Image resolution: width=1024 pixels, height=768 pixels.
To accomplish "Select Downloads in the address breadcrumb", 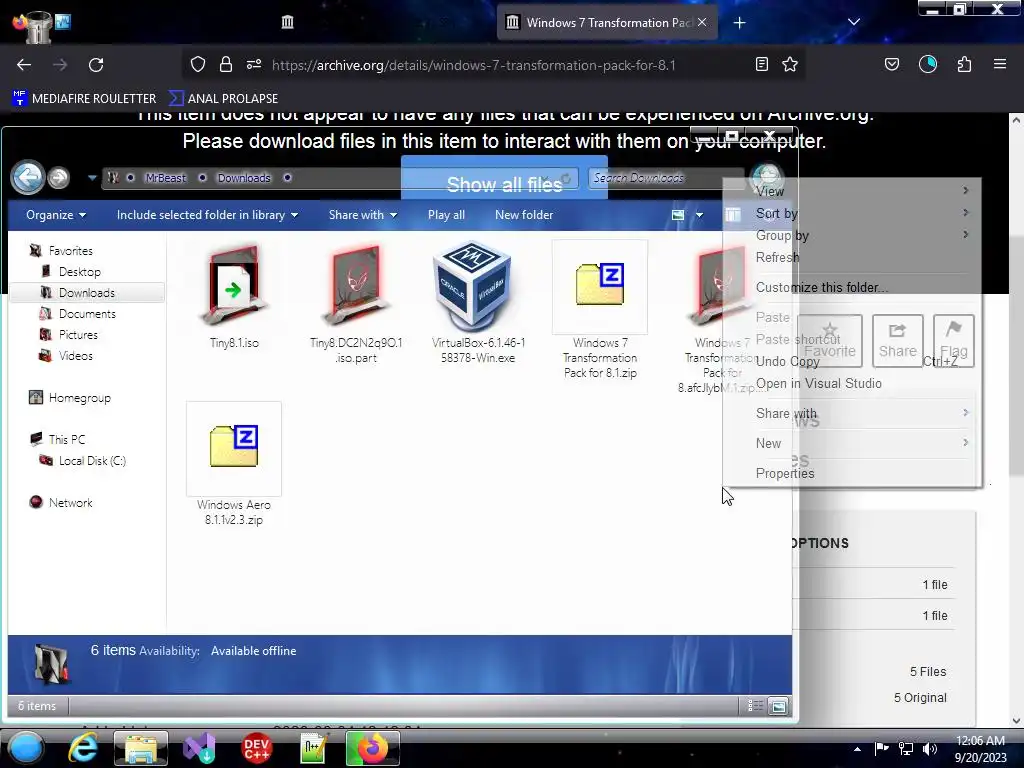I will (x=244, y=178).
